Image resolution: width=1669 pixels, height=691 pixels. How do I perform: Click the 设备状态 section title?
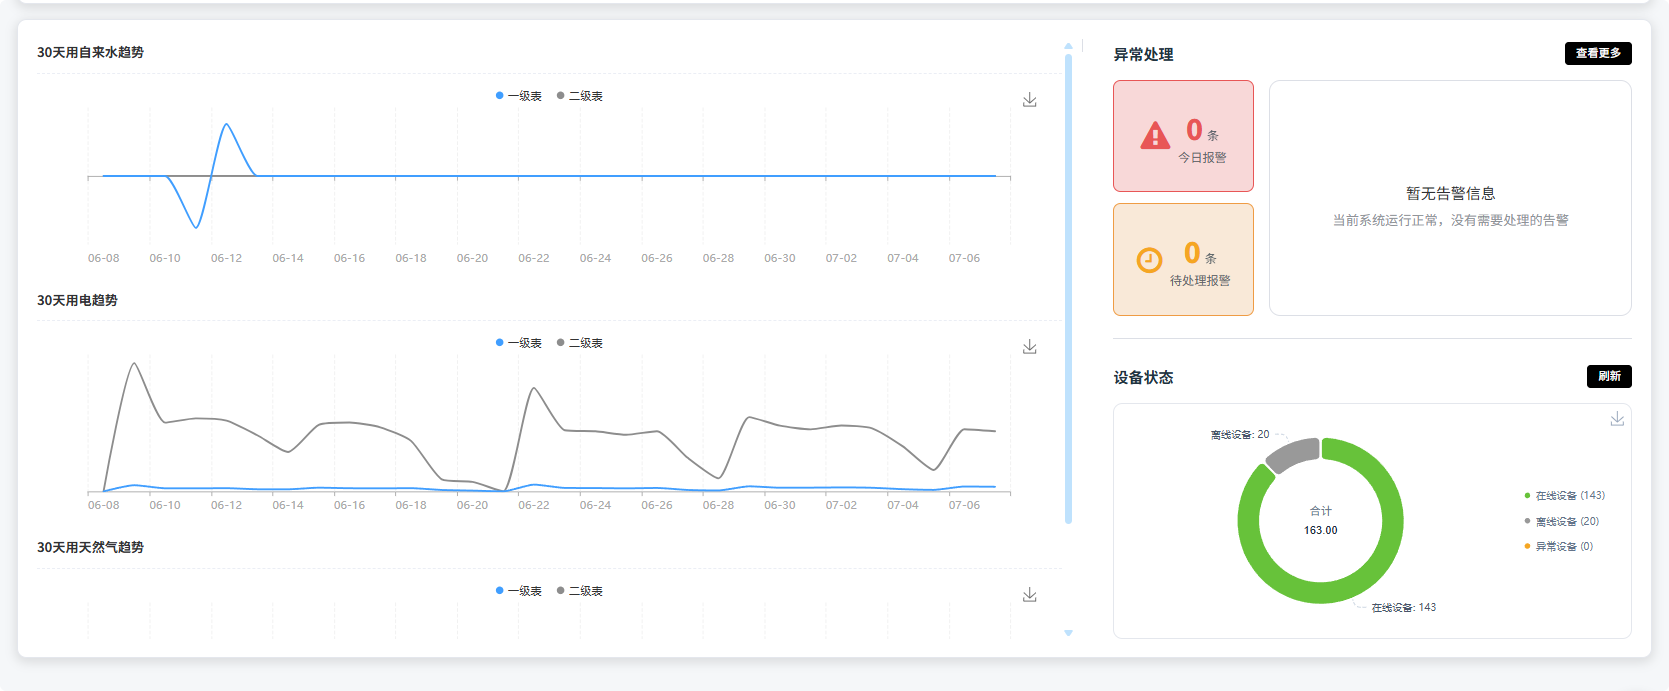point(1143,377)
